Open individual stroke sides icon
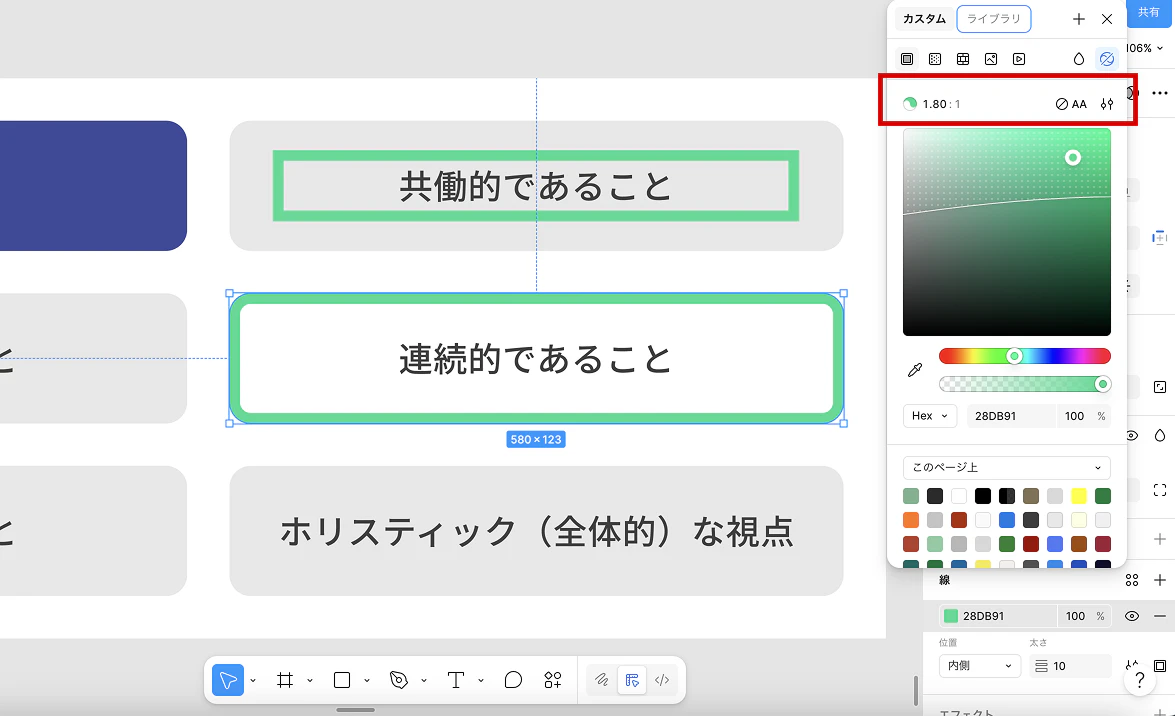 (1159, 666)
